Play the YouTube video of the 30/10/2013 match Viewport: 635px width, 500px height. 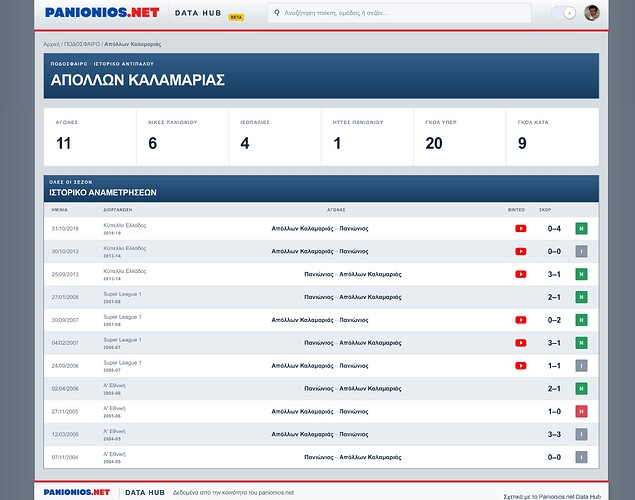520,251
